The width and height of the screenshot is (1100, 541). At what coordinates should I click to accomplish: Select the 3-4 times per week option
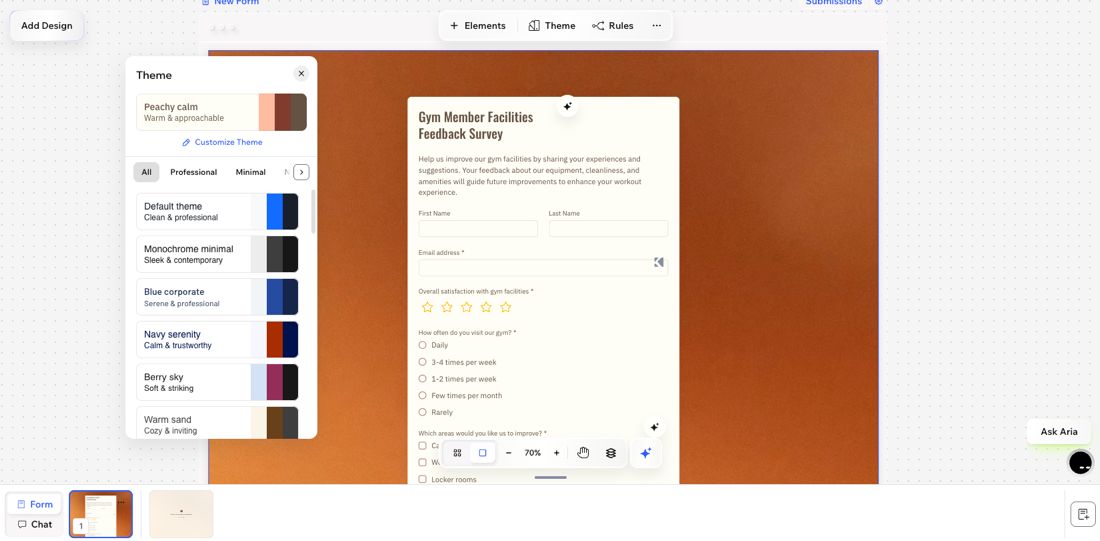pyautogui.click(x=422, y=362)
